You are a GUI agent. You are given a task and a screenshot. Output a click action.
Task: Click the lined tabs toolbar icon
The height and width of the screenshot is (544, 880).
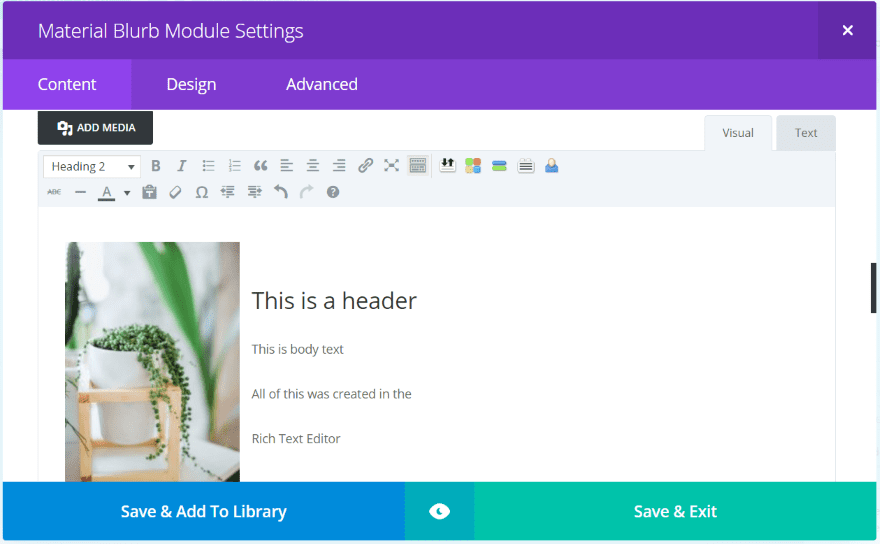526,166
